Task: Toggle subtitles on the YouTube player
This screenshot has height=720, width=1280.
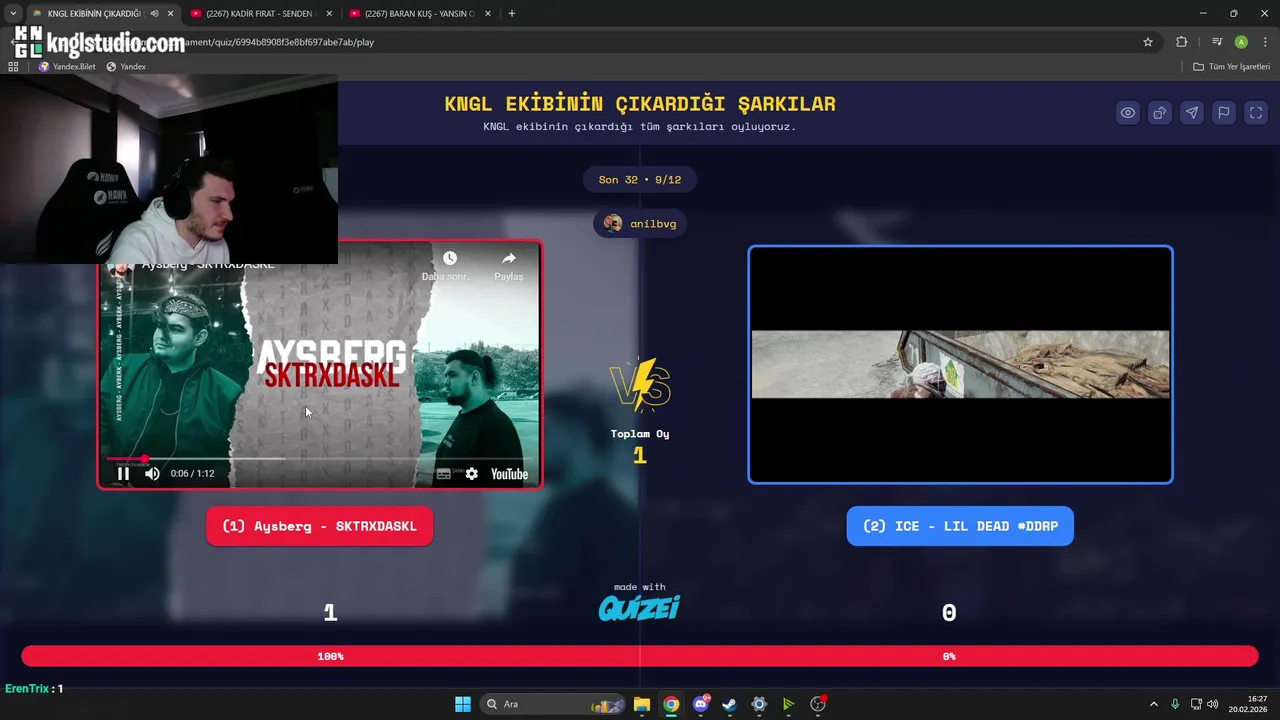Action: 444,474
